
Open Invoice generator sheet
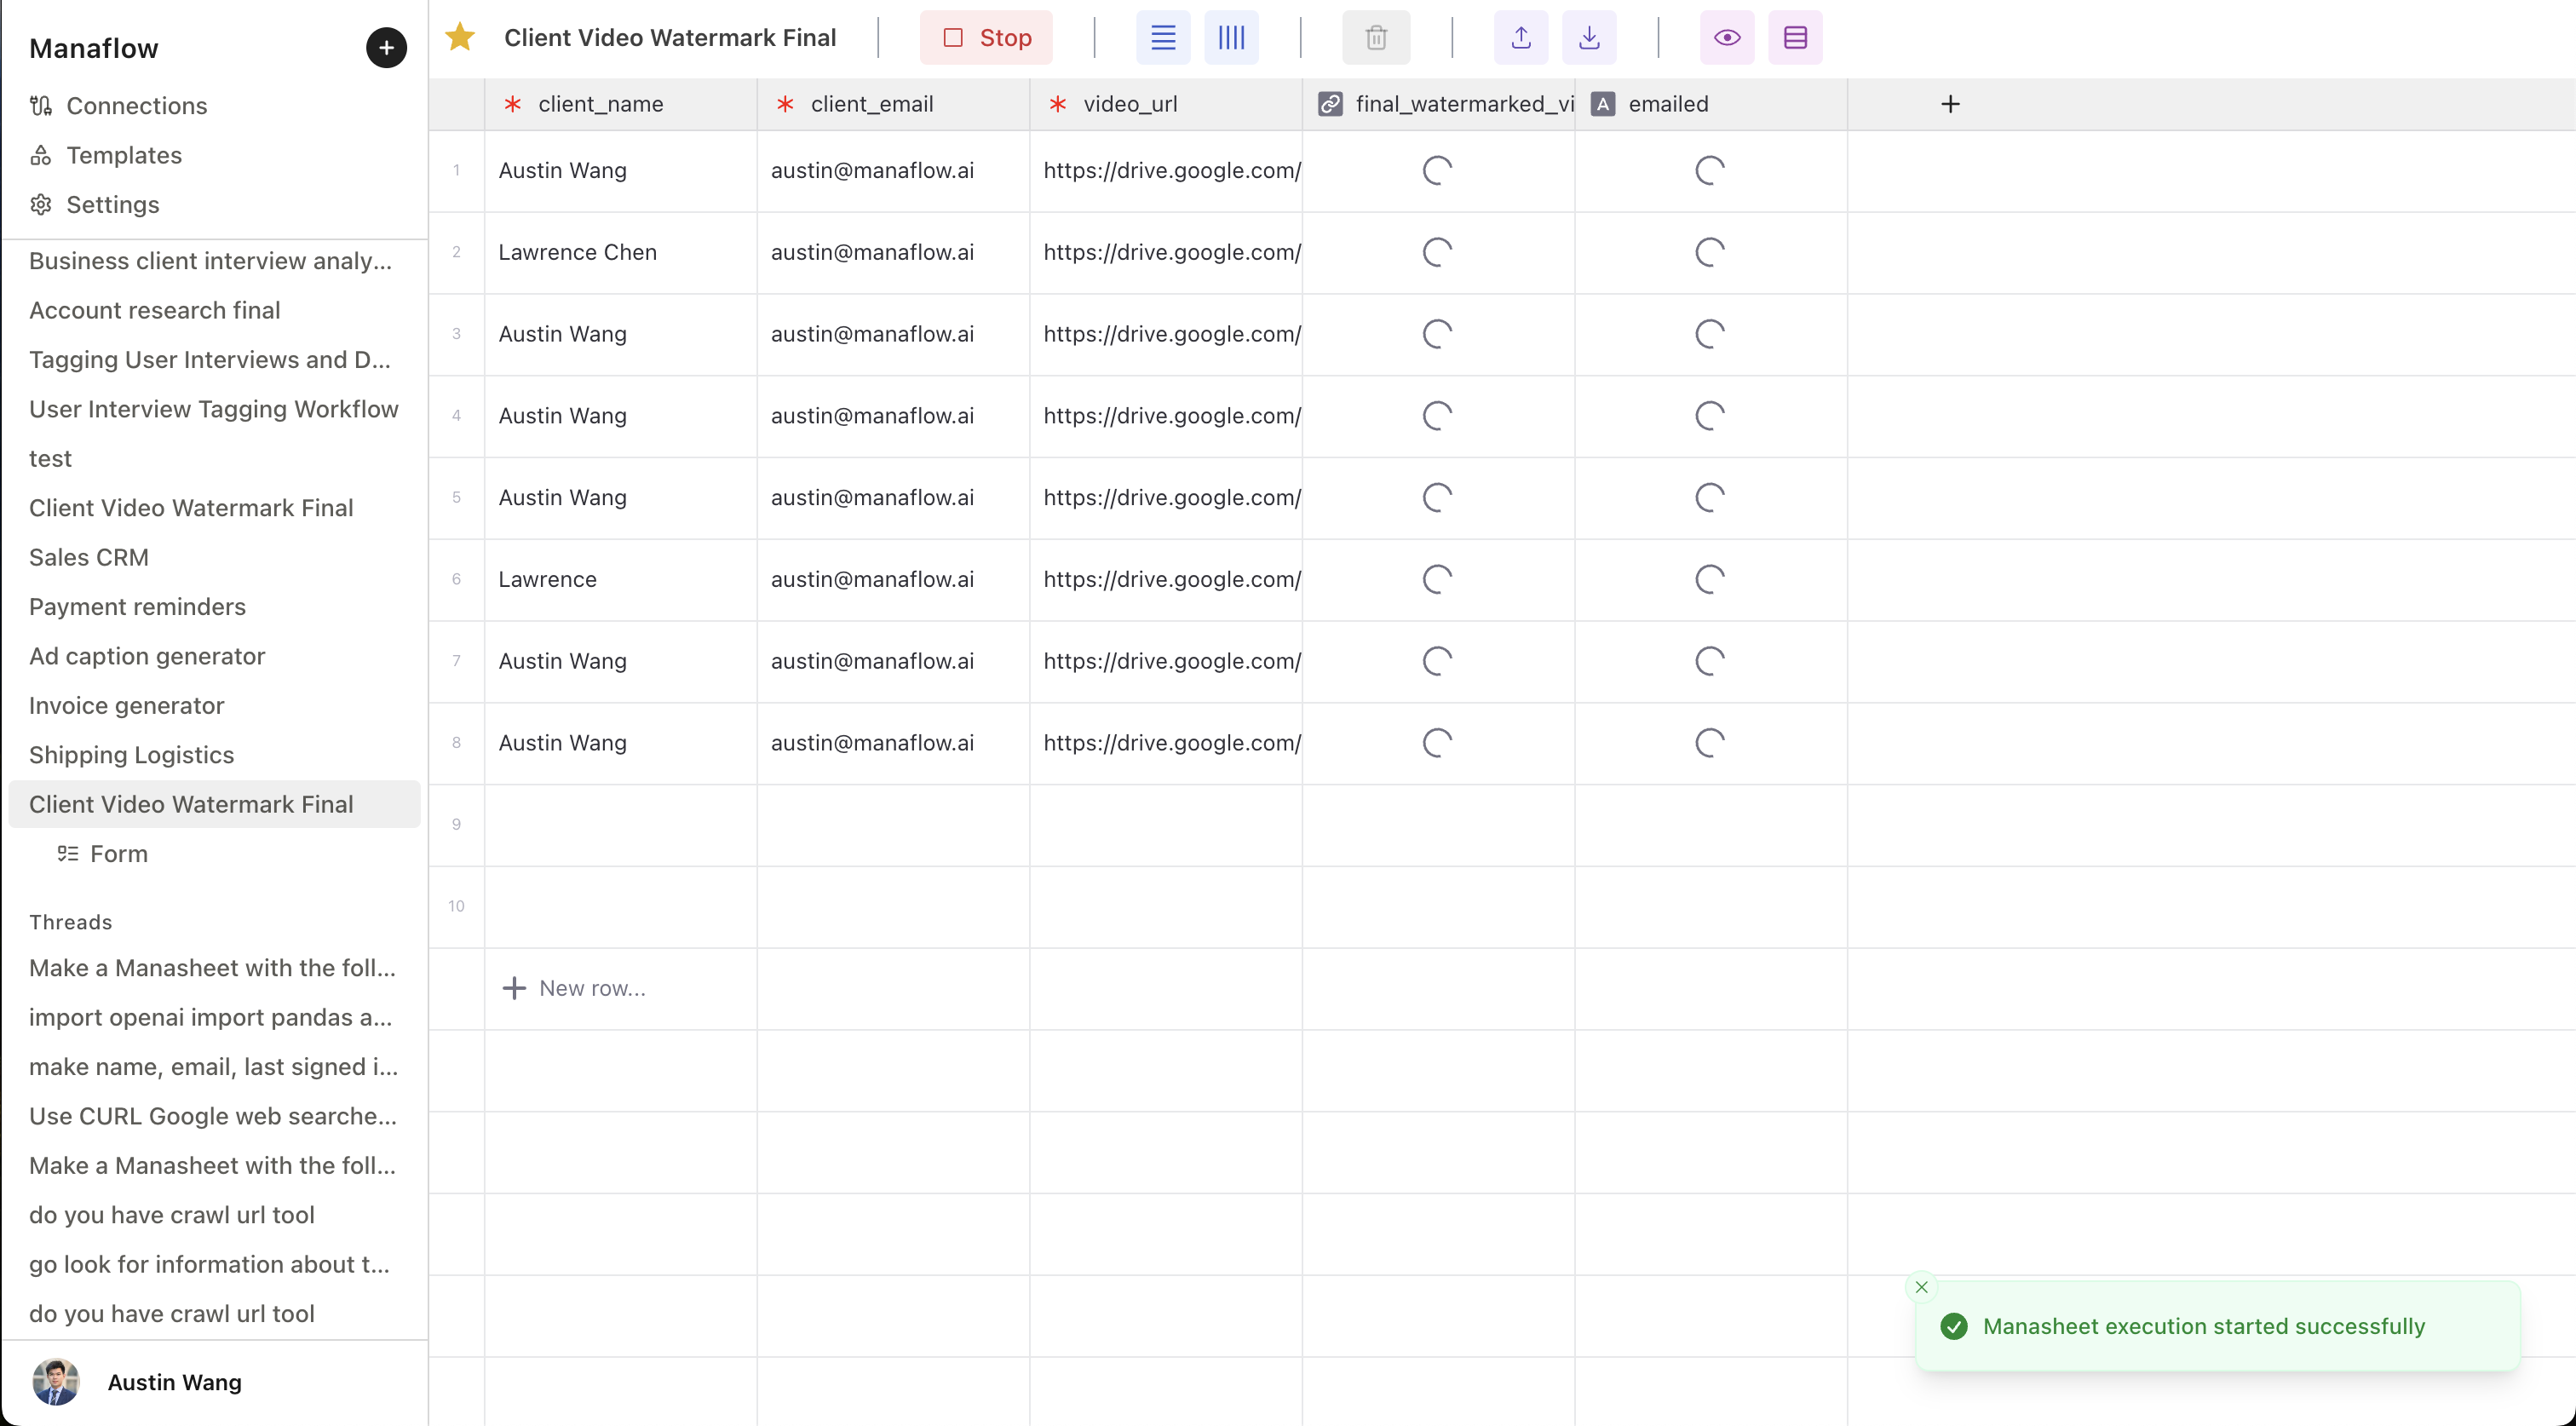pyautogui.click(x=214, y=705)
